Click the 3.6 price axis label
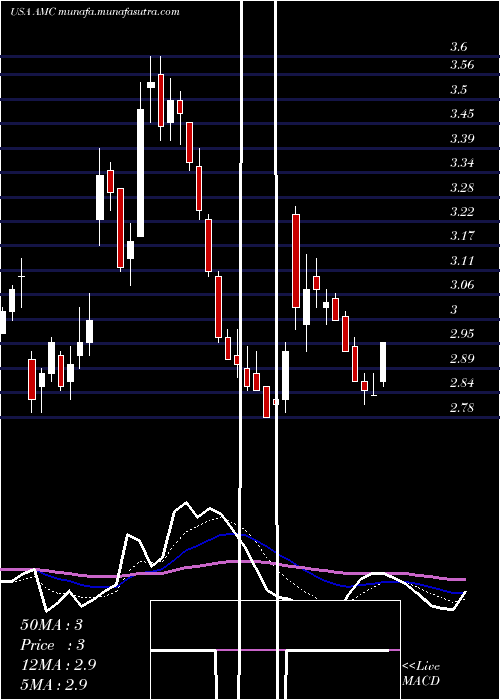Screen dimensions: 500x700 coord(458,47)
